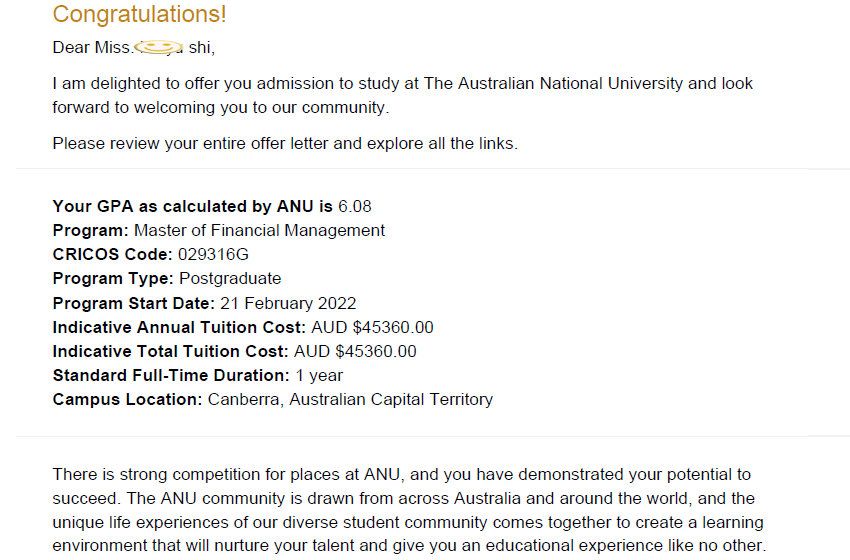Select the GPA value 6.08
This screenshot has width=850, height=560.
(x=355, y=207)
